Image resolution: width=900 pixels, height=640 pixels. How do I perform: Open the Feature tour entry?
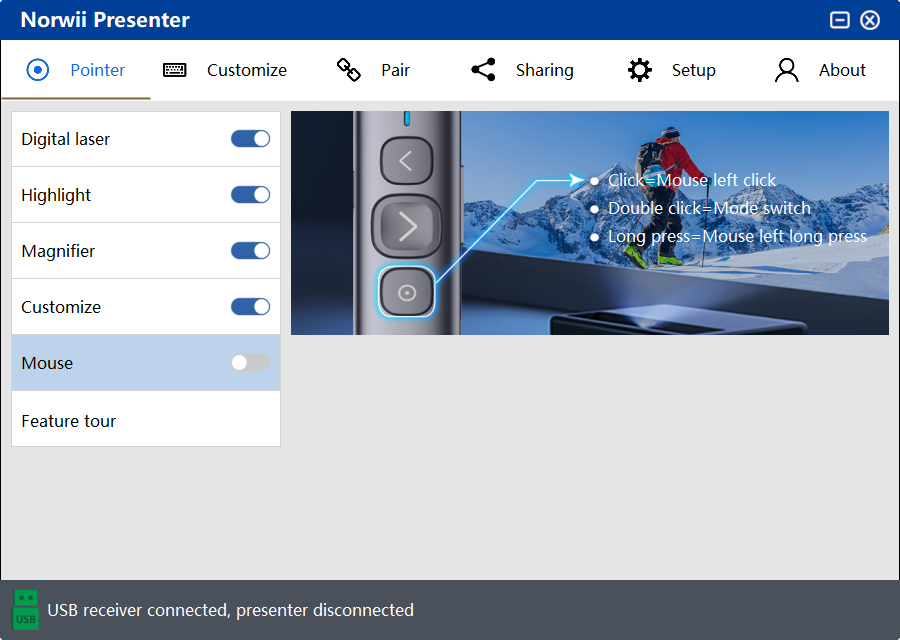click(146, 420)
